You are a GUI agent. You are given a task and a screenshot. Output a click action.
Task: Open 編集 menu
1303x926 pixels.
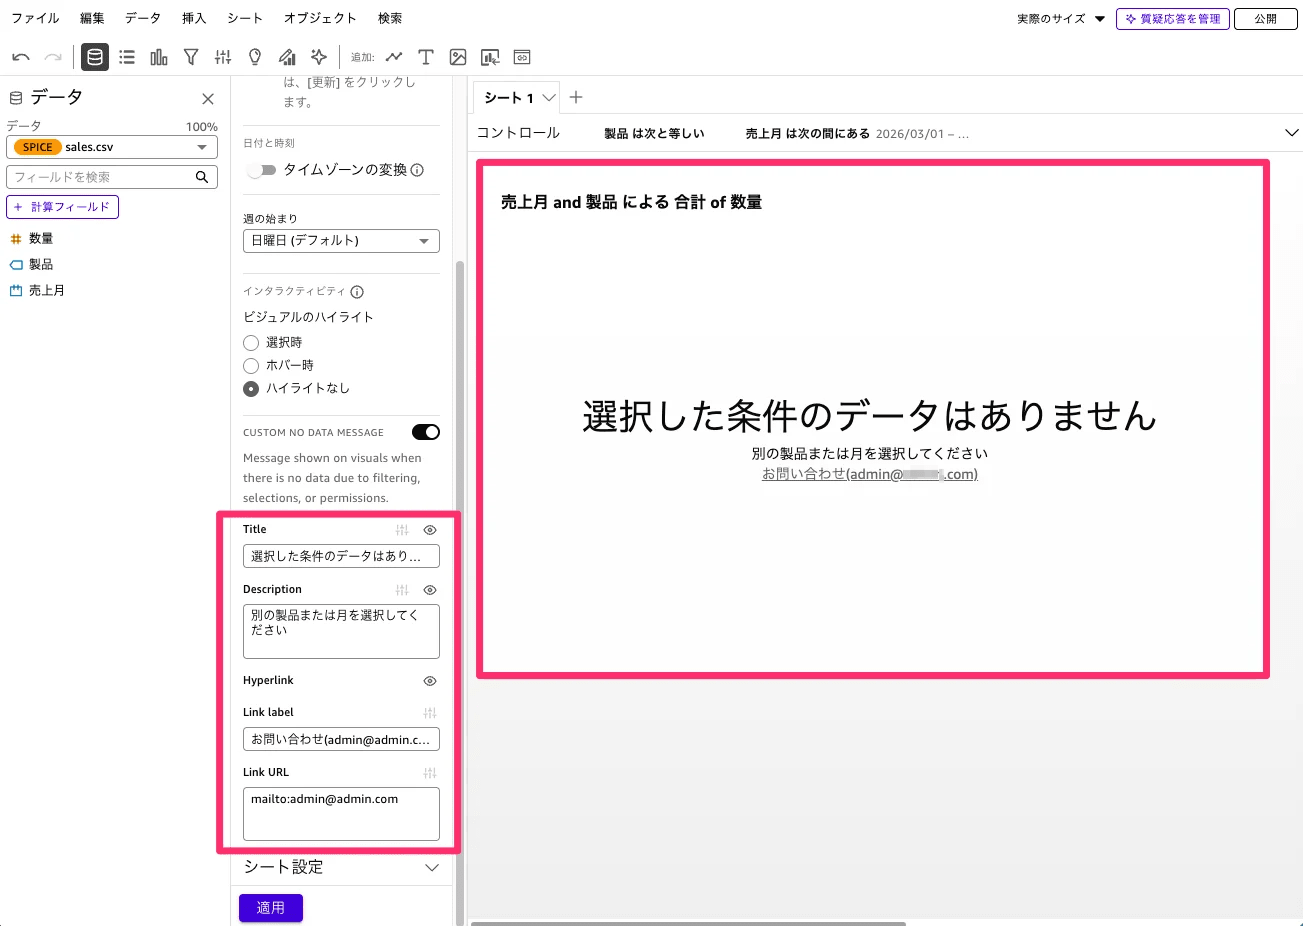[x=92, y=19]
